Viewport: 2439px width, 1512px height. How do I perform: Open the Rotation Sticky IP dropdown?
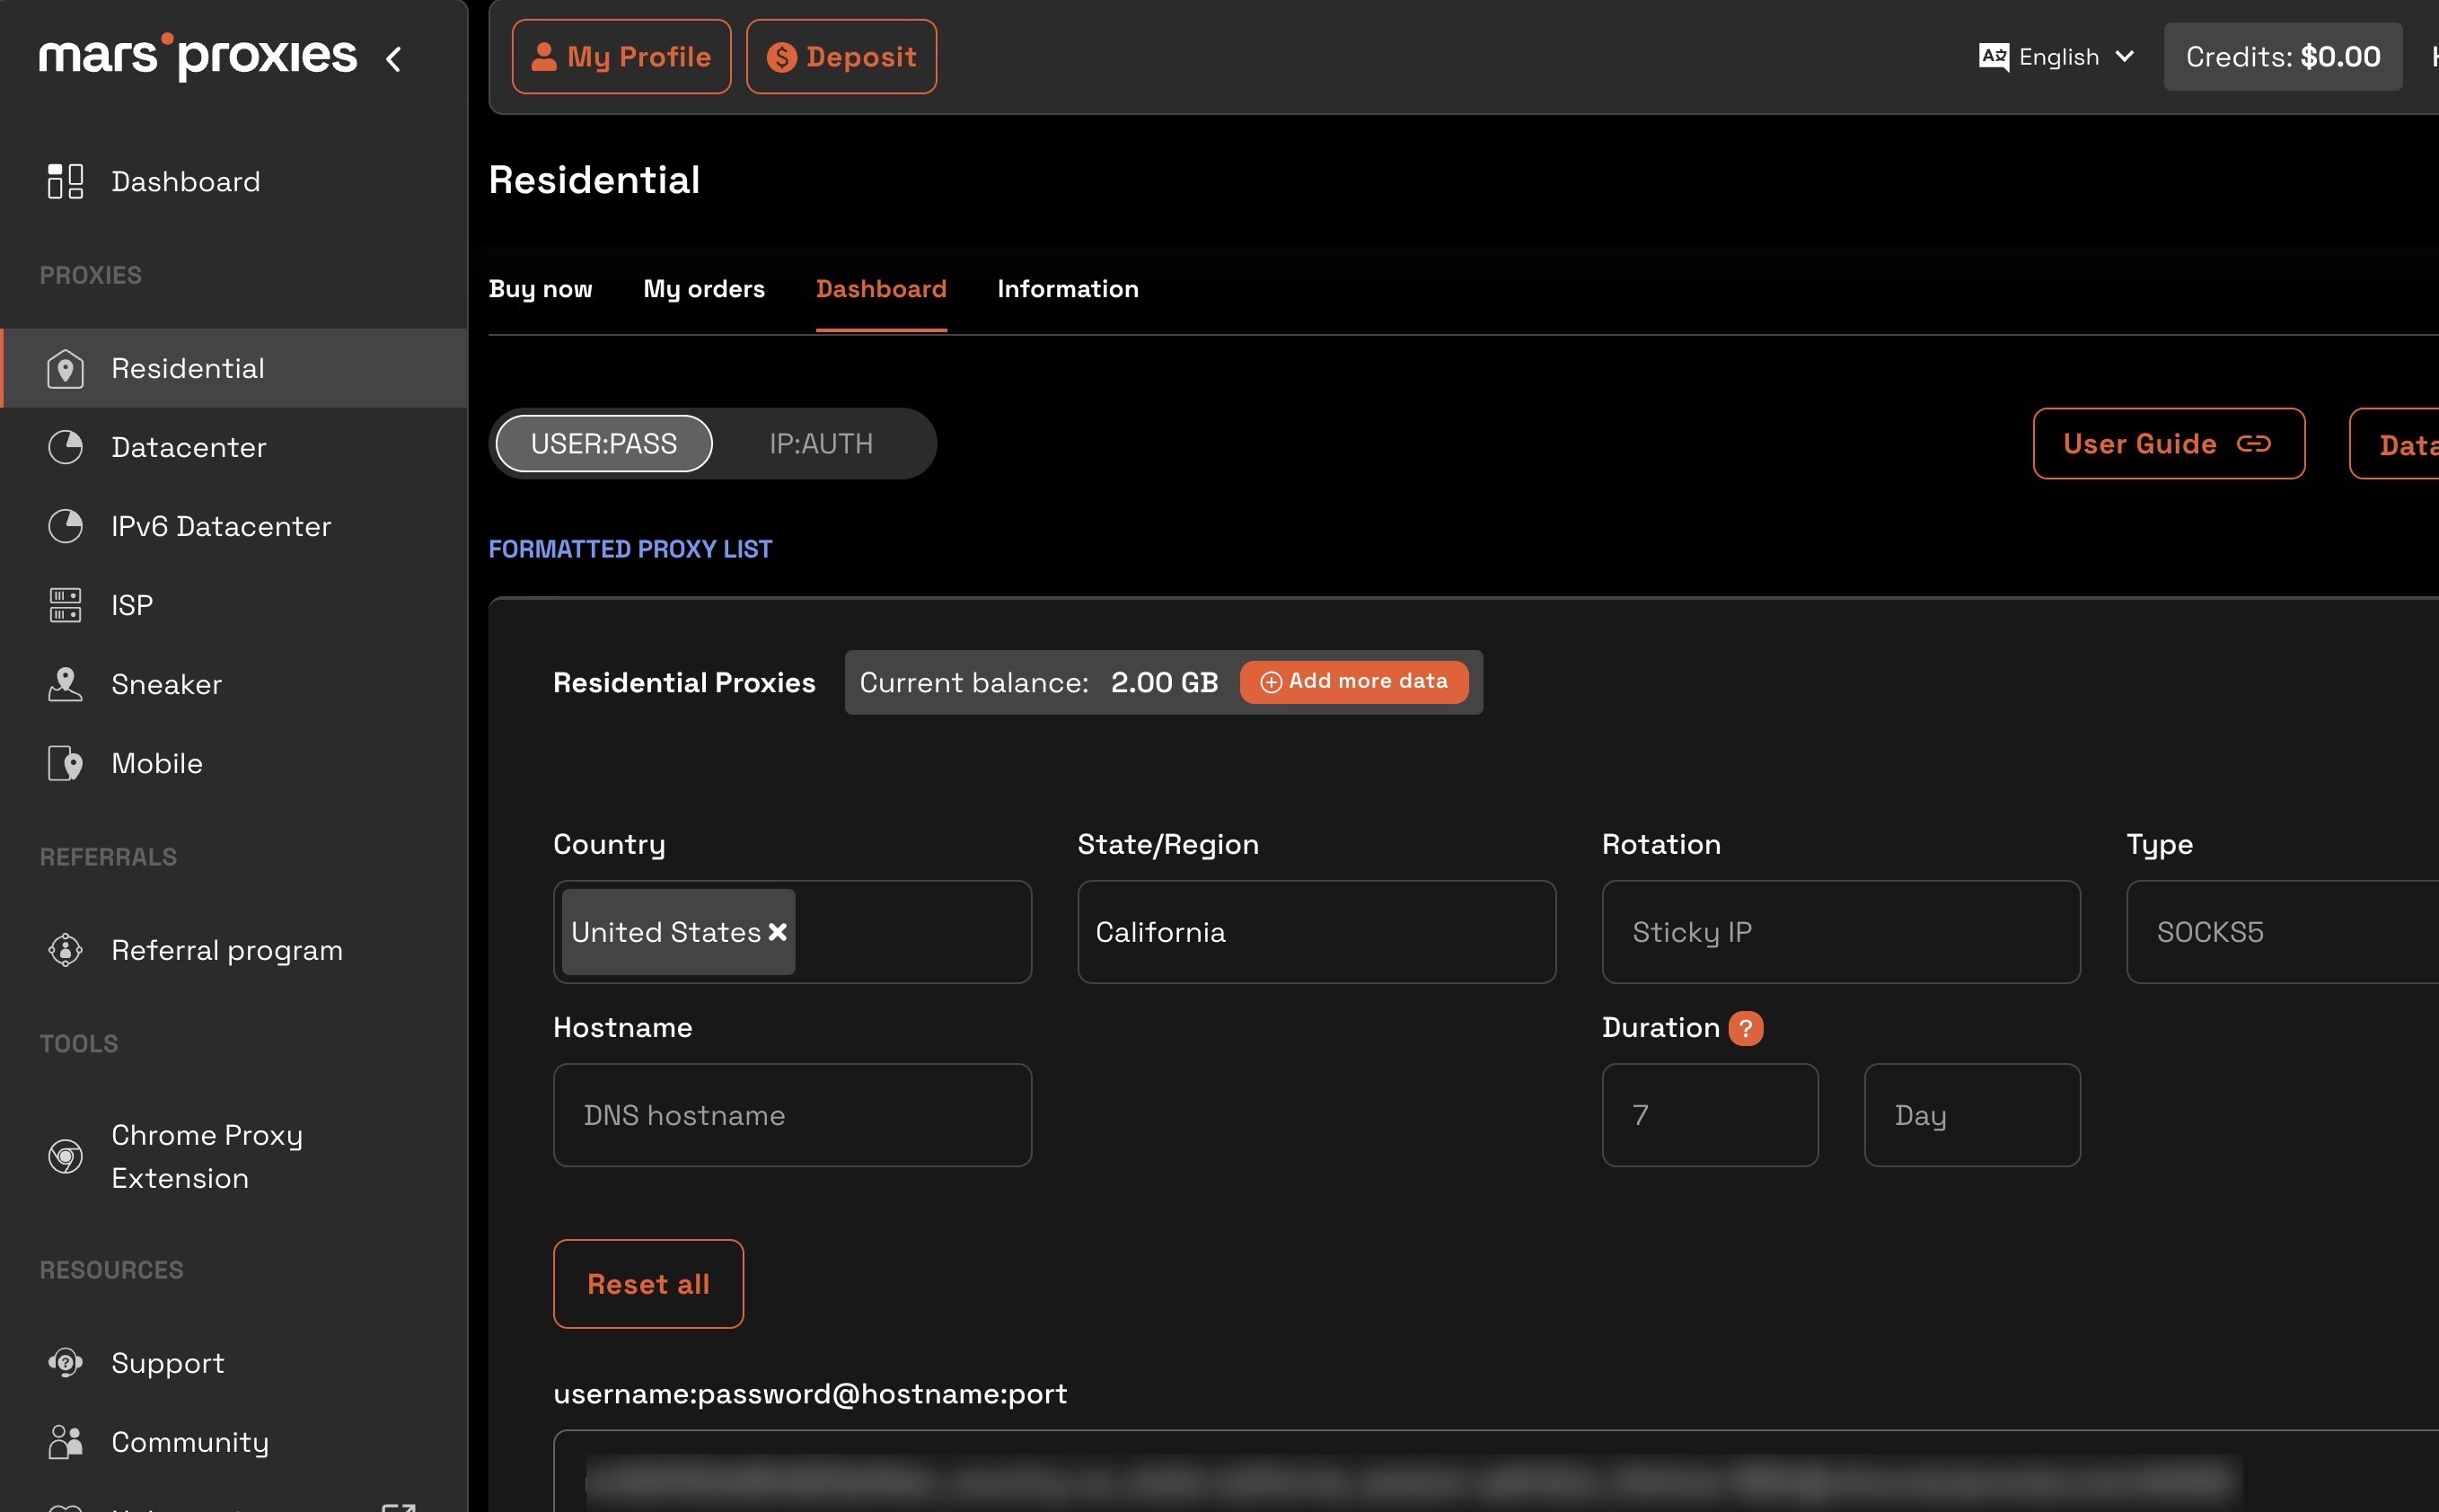pyautogui.click(x=1840, y=932)
